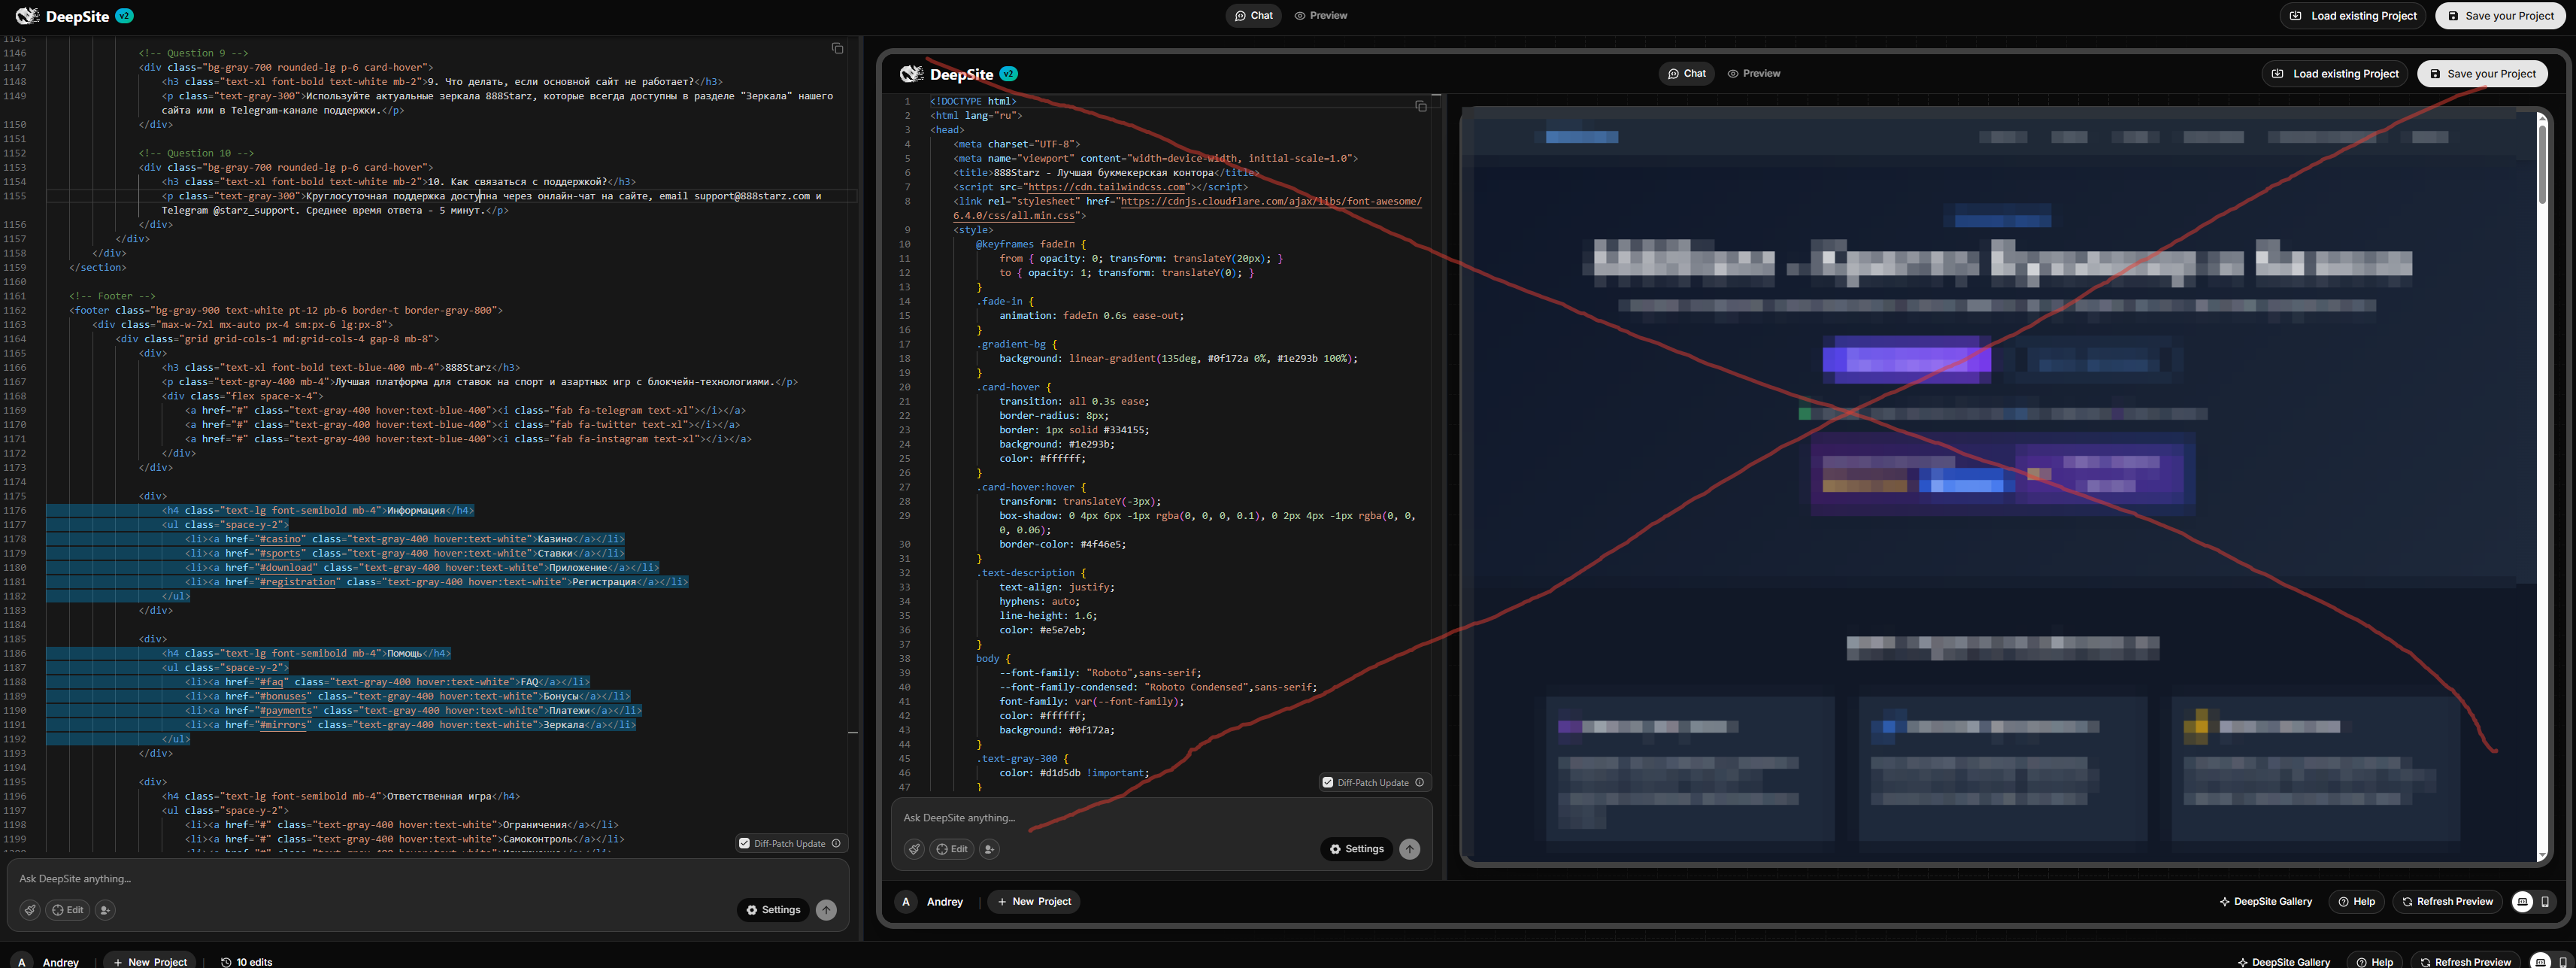The image size is (2576, 968).
Task: Enable Edit mode in nested prompt box
Action: point(952,849)
